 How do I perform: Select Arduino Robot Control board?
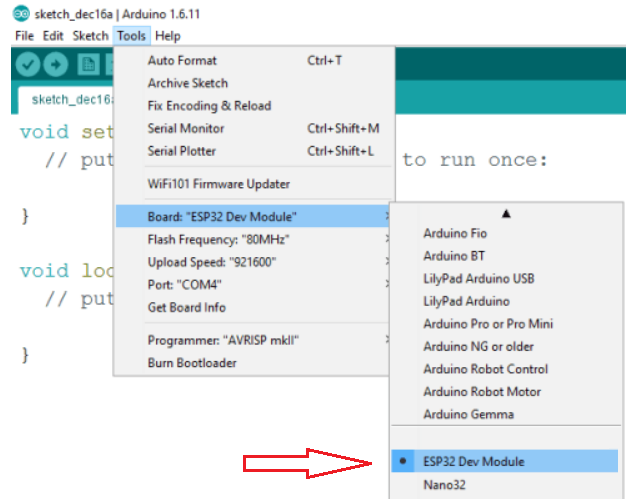point(506,369)
